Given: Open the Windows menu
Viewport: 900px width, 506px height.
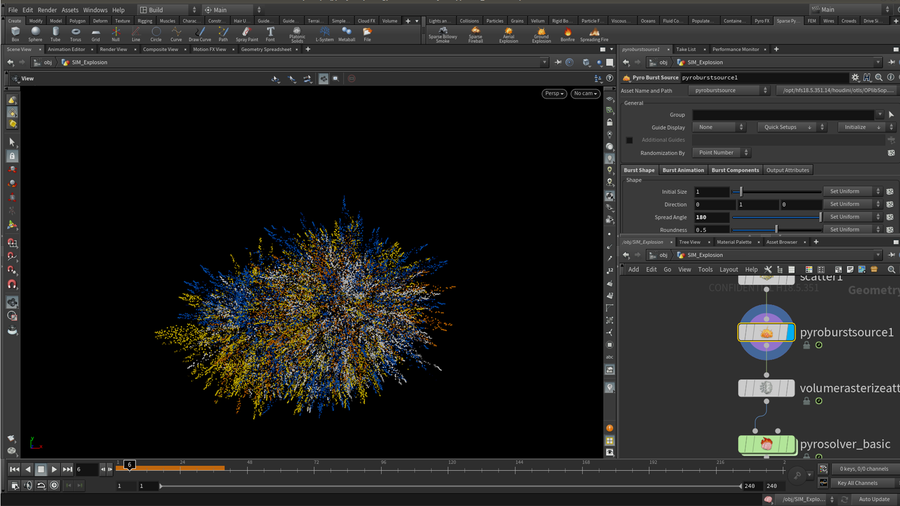Looking at the screenshot, I should pyautogui.click(x=95, y=10).
